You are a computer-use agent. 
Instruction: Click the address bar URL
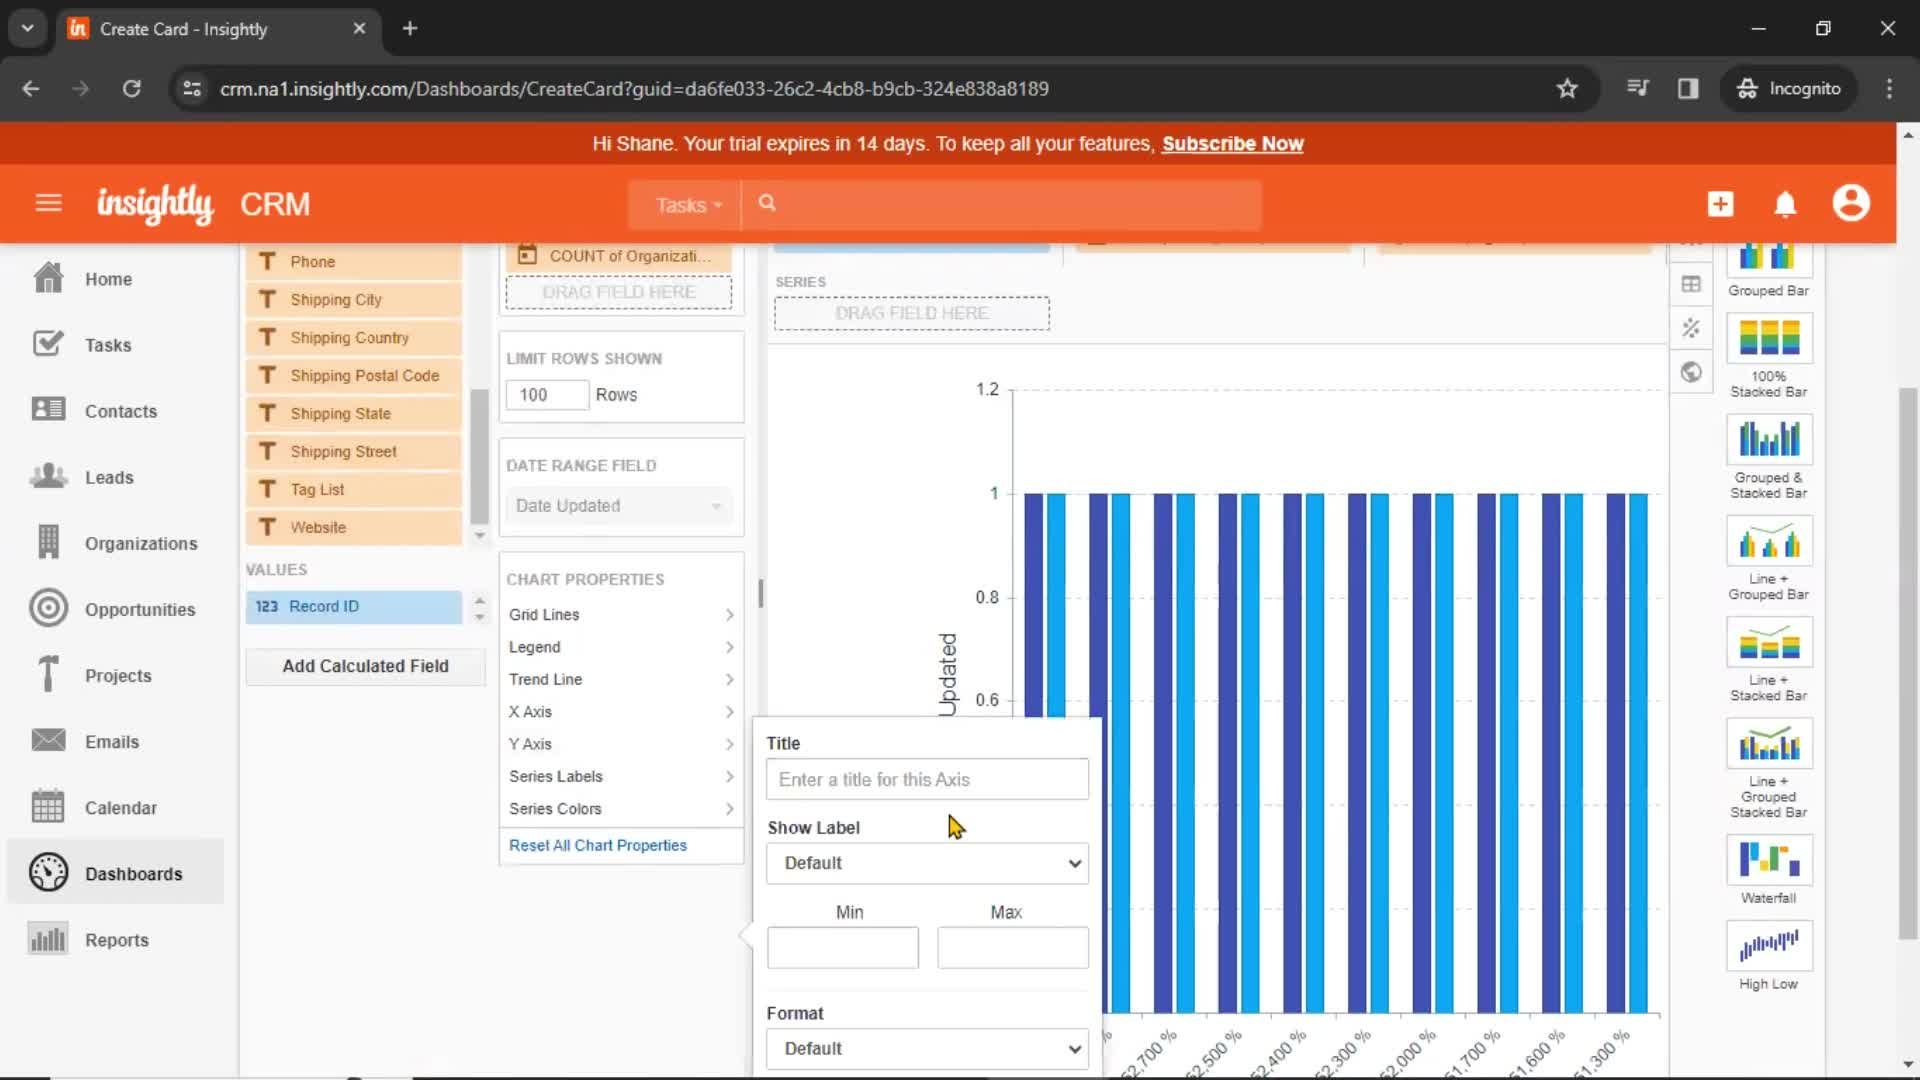[x=634, y=88]
